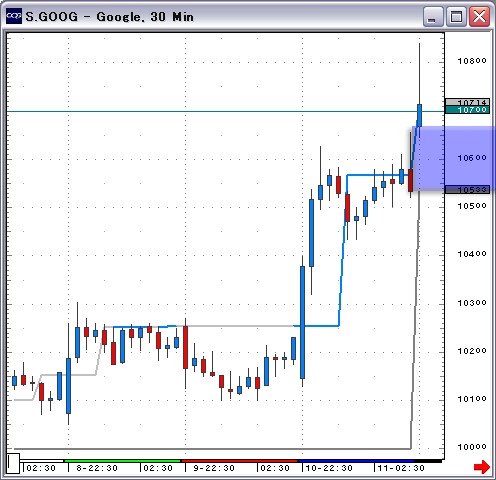Click the green session bar on time axis

pos(122,461)
